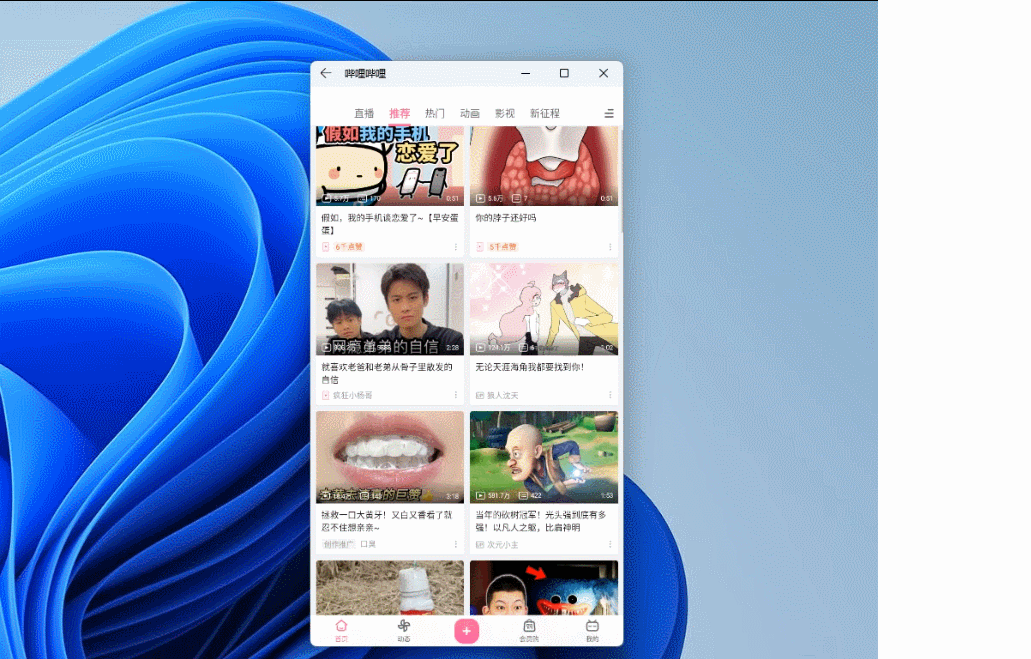Open the video thumbnail 假如我的手机恋爱了
1031x659 pixels.
[390, 166]
